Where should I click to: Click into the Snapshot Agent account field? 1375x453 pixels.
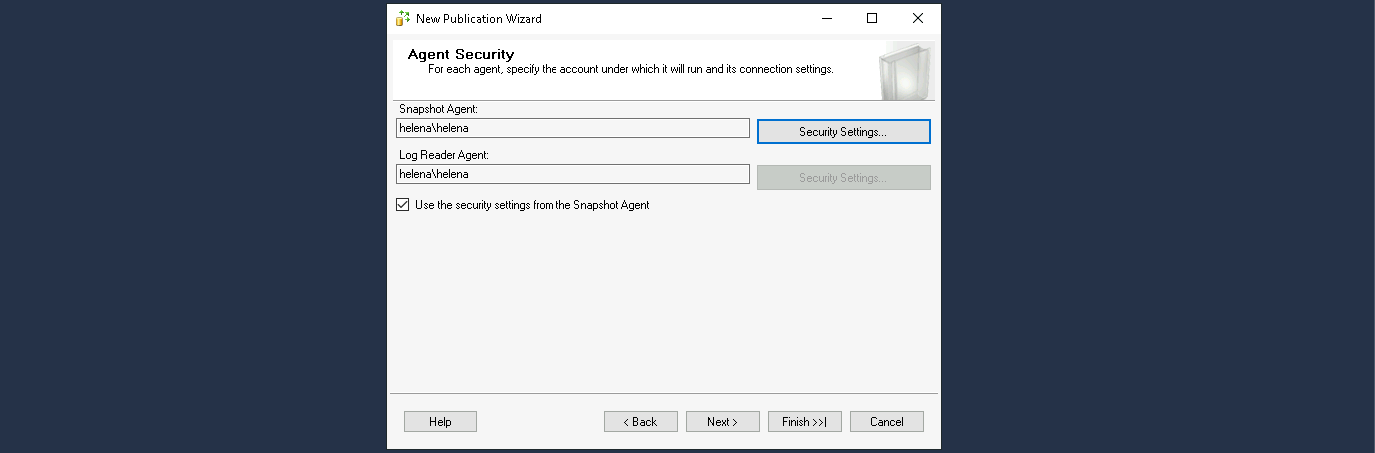point(572,128)
